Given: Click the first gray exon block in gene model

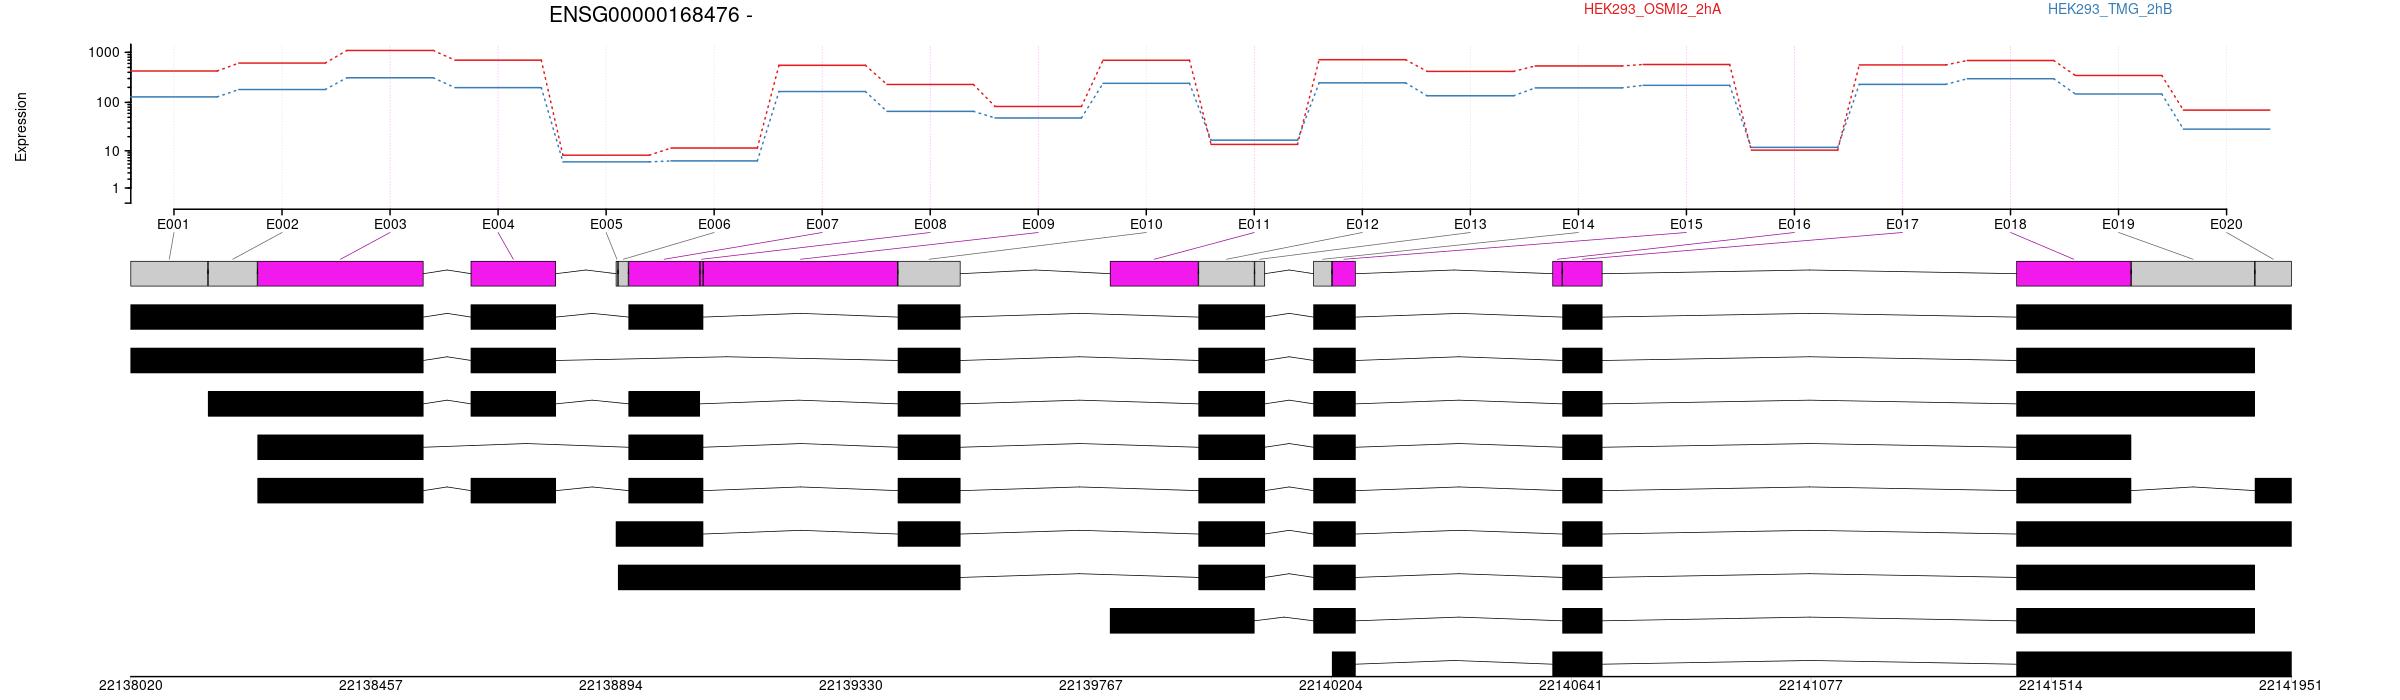Looking at the screenshot, I should coord(169,274).
